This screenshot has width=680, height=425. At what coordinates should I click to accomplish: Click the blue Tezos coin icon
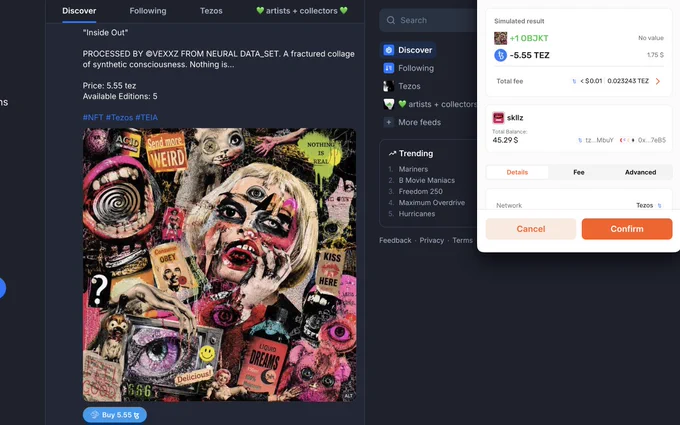500,55
